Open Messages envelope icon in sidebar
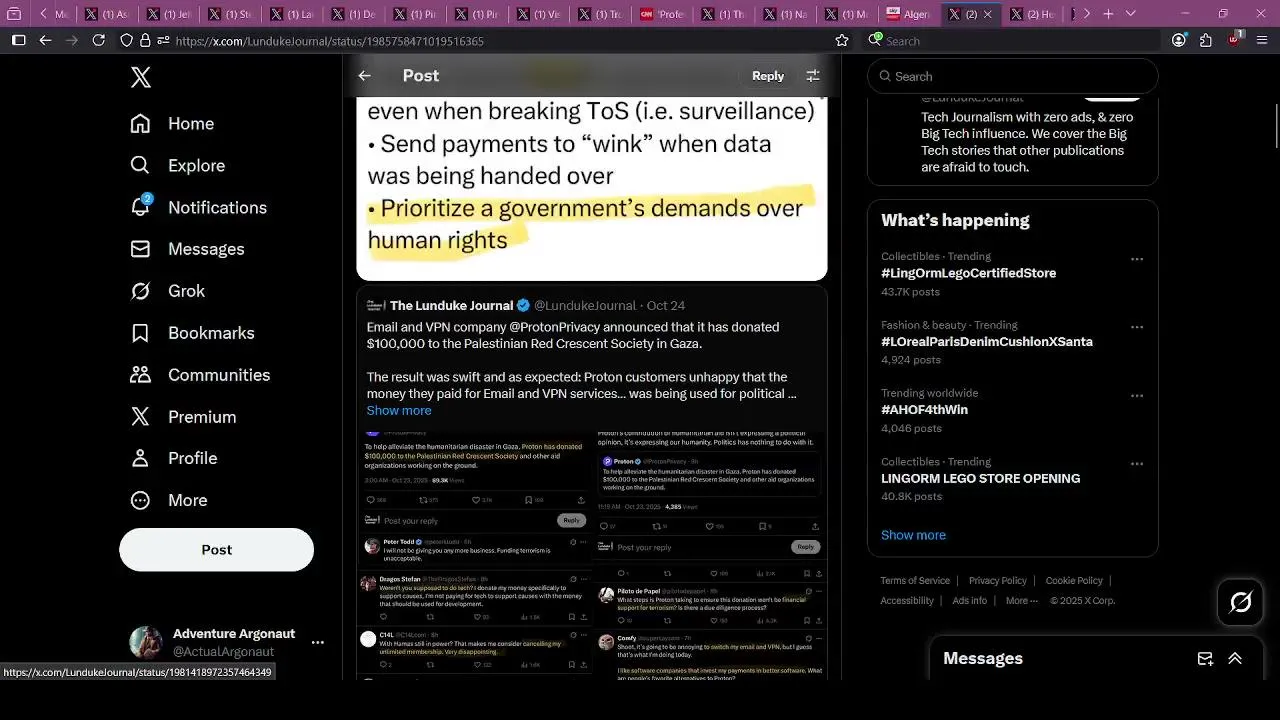Viewport: 1280px width, 720px height. (x=141, y=249)
